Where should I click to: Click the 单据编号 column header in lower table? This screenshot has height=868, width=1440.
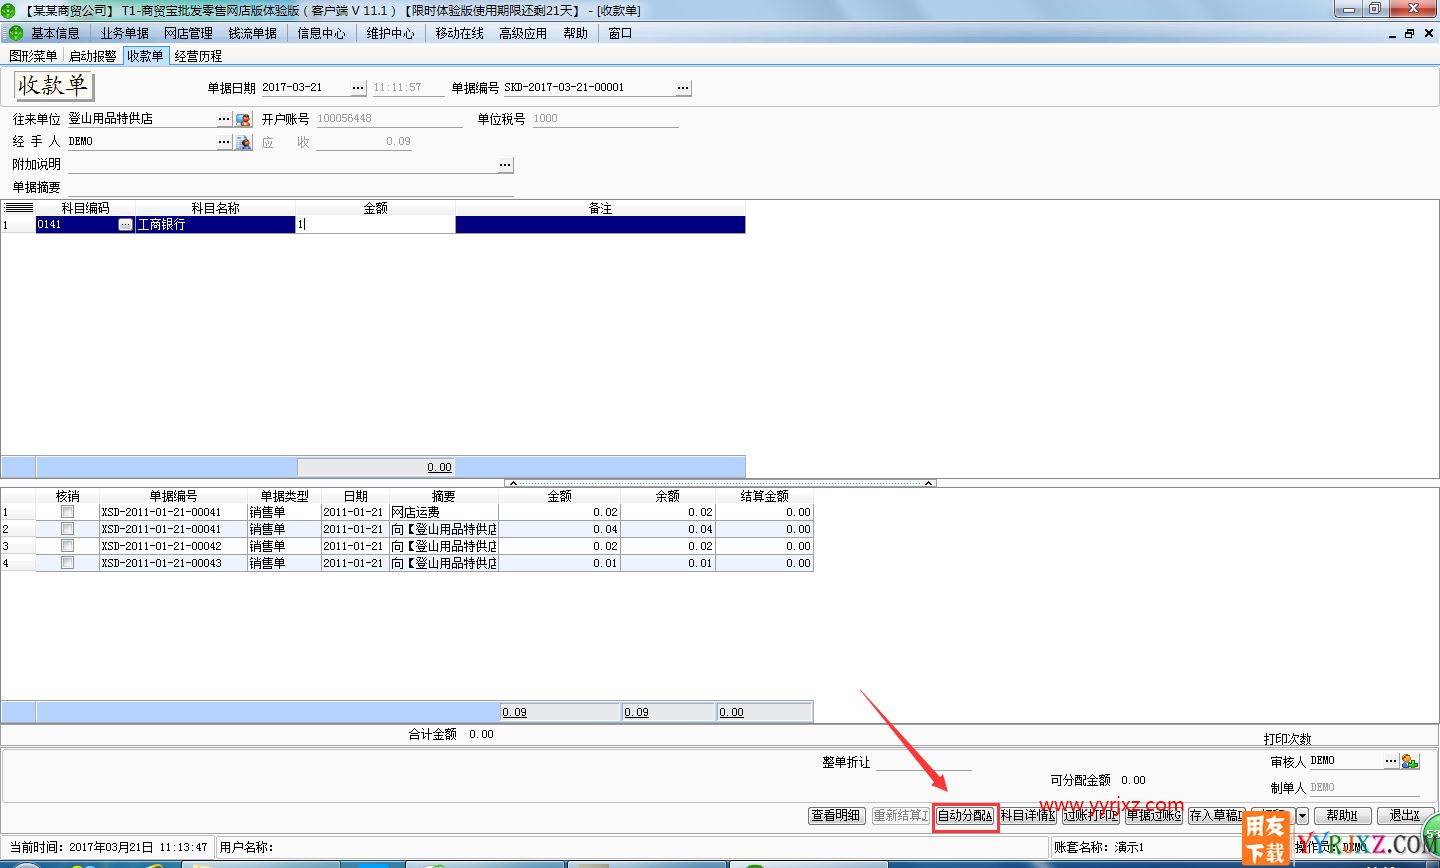(x=173, y=496)
